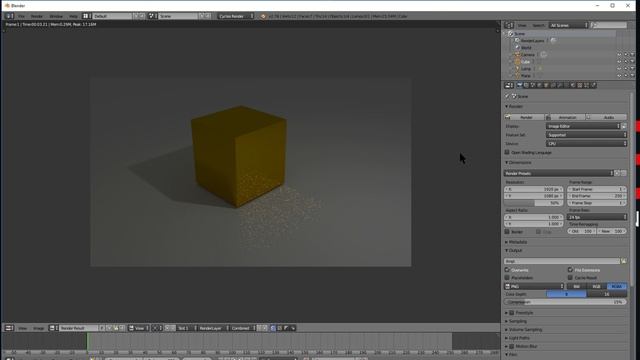The width and height of the screenshot is (640, 360).
Task: Click the Modifiers properties tab icon
Action: click(560, 85)
